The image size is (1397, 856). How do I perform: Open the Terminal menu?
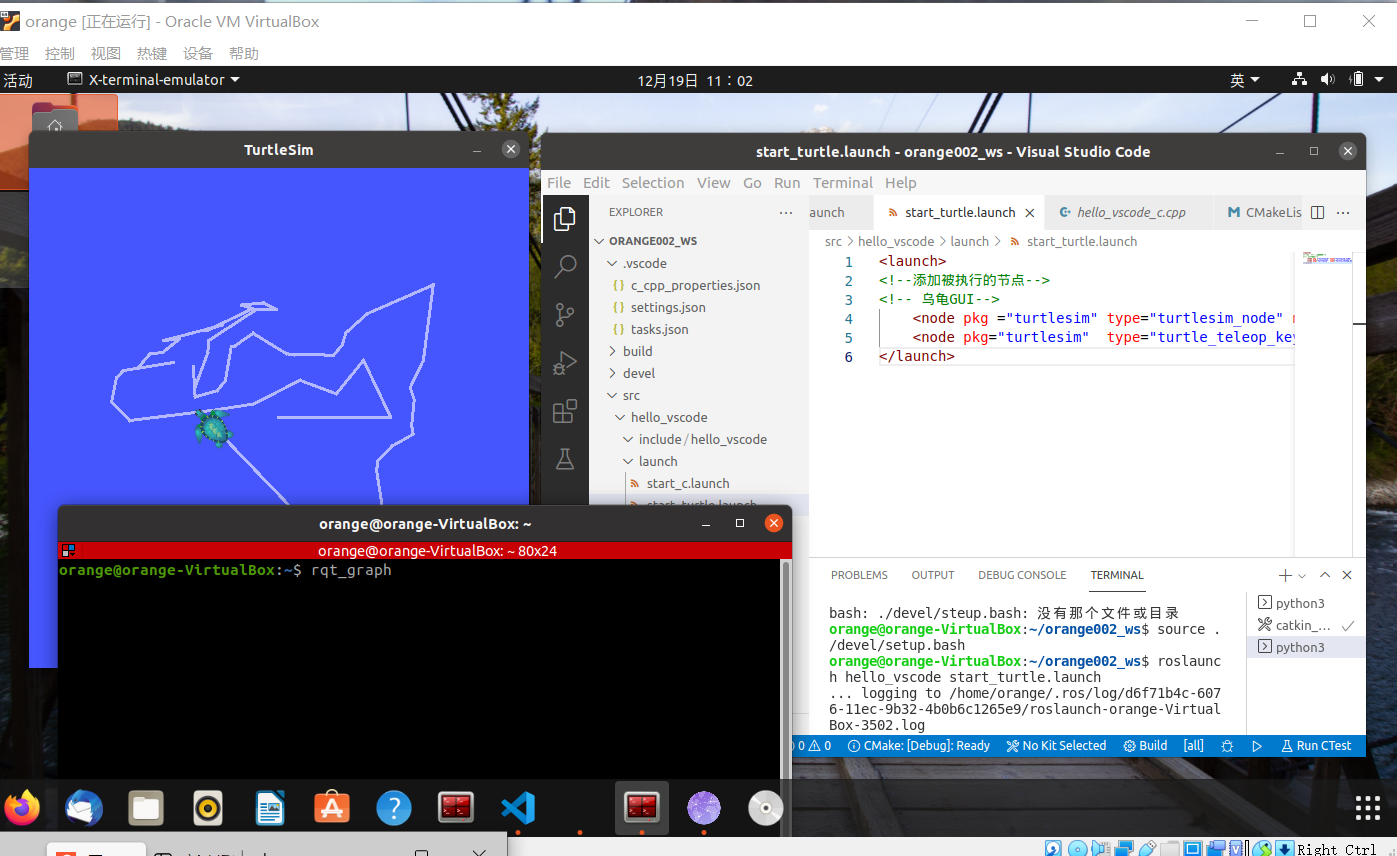coord(842,182)
